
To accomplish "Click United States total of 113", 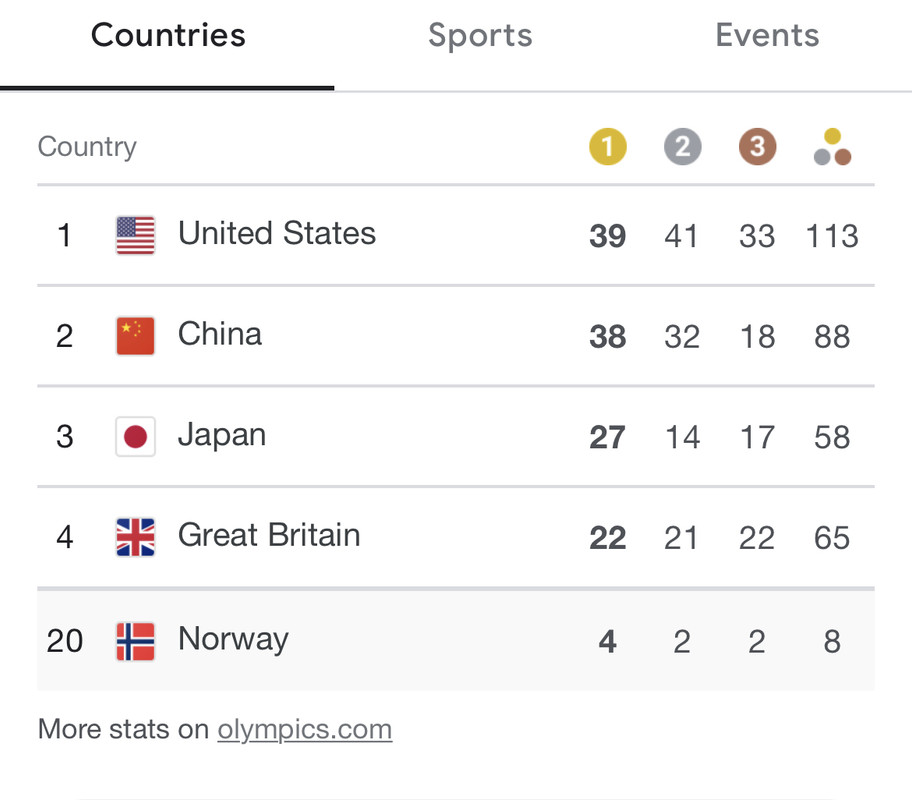I will pos(832,236).
